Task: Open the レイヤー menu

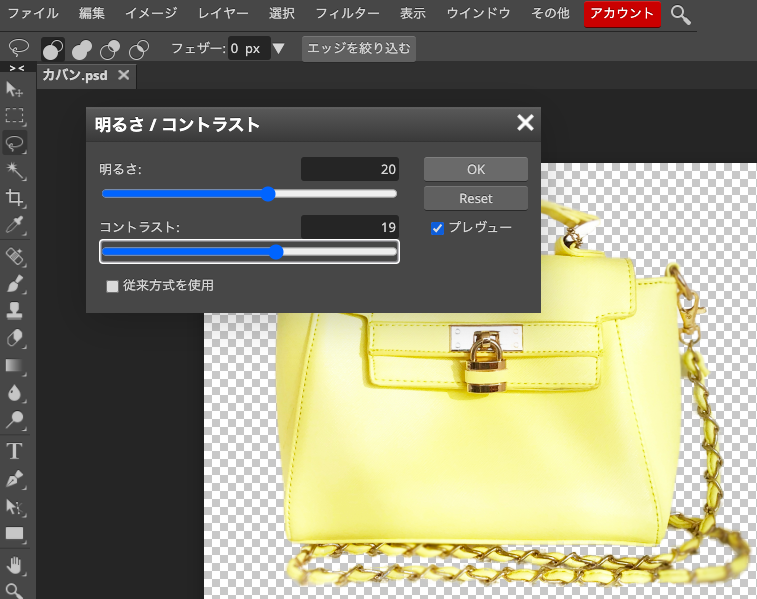Action: [223, 14]
